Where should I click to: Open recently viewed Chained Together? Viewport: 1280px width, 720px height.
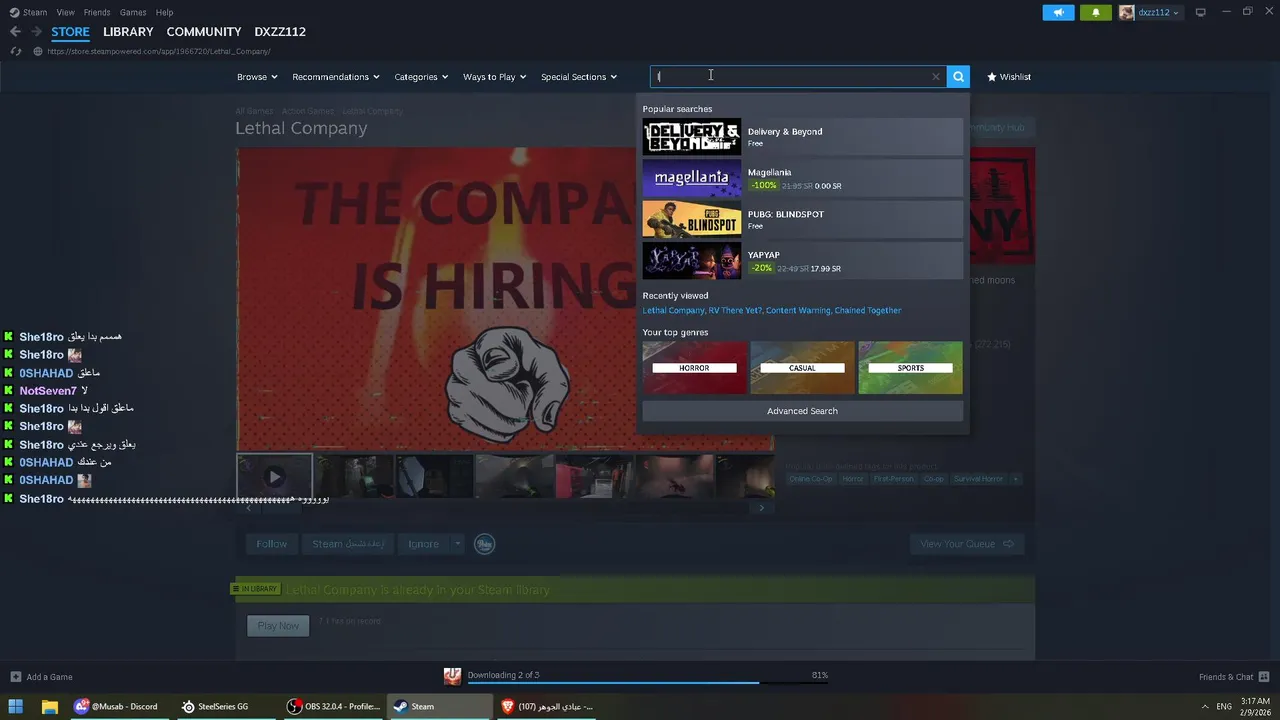tap(868, 311)
